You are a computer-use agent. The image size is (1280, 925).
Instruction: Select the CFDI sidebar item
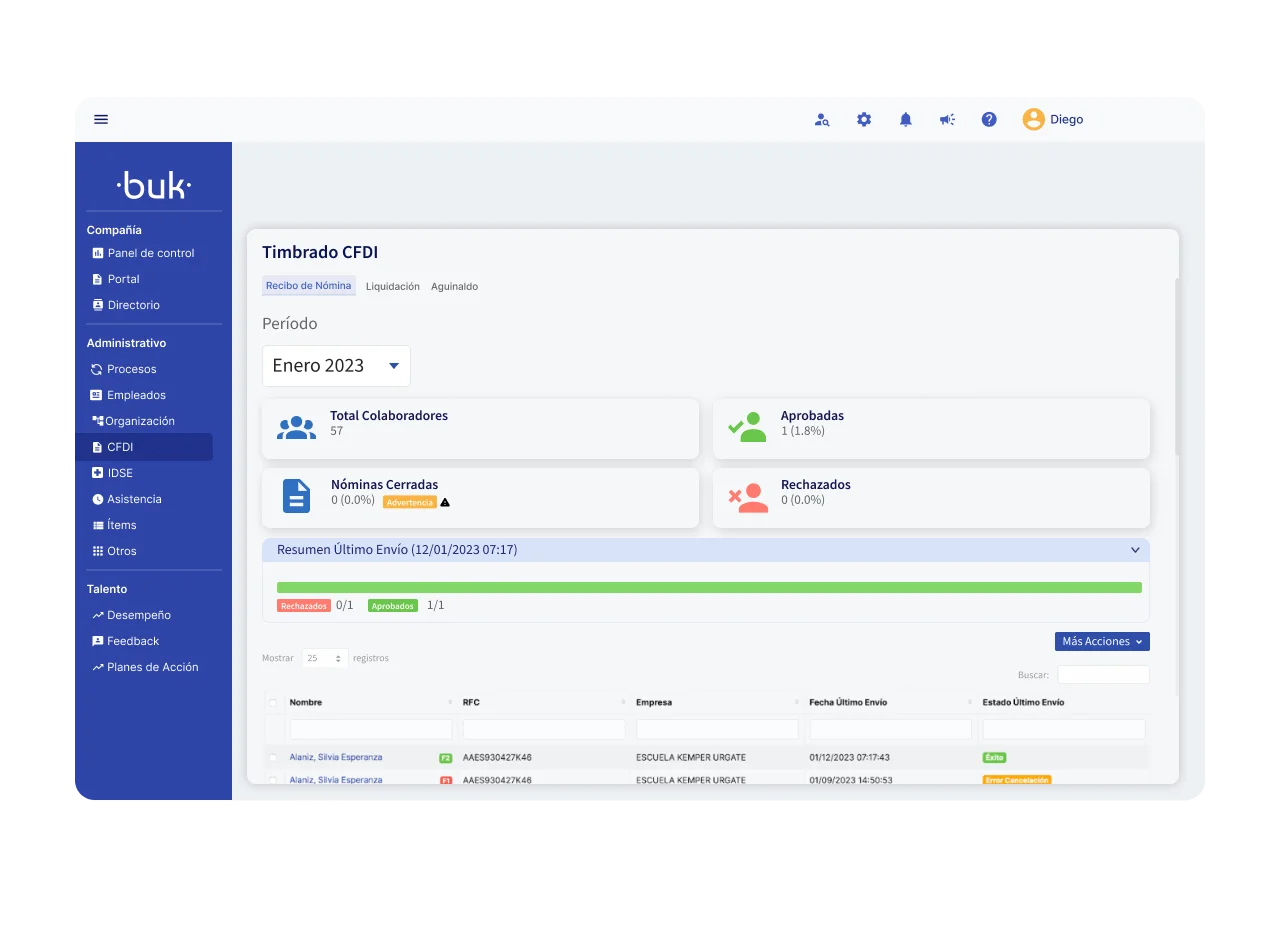144,447
